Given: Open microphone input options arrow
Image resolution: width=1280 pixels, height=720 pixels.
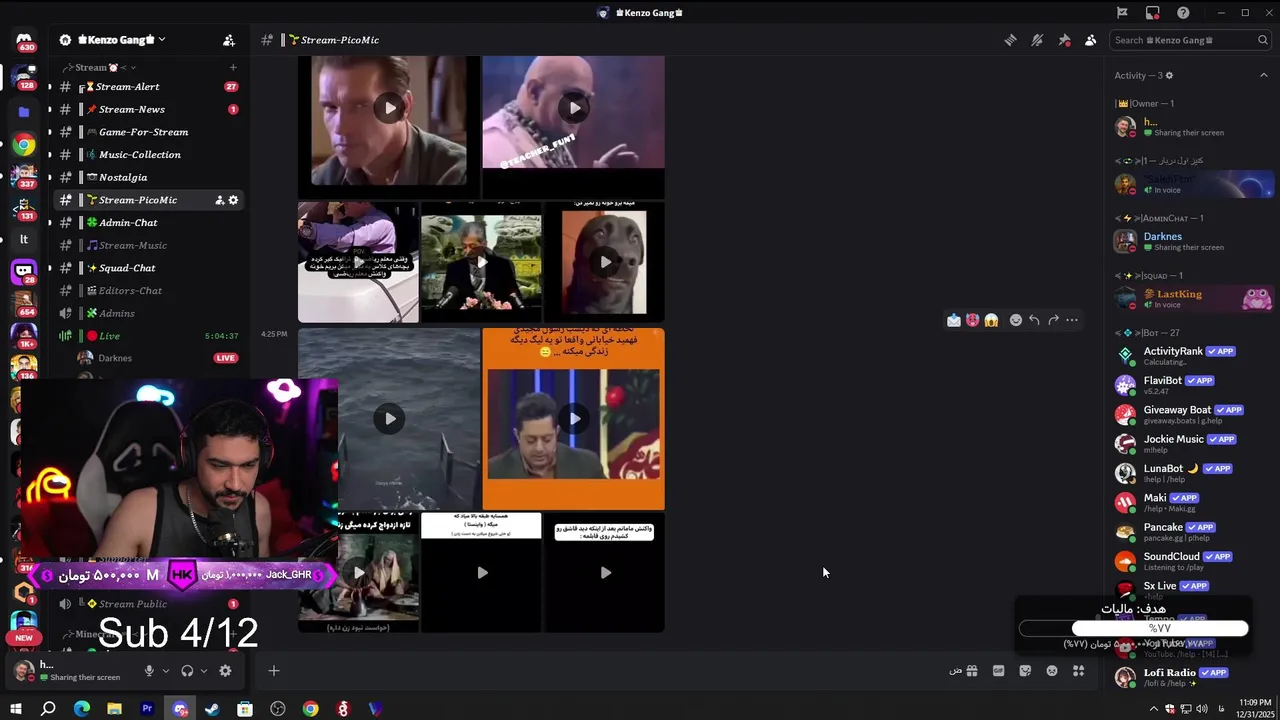Looking at the screenshot, I should point(166,671).
